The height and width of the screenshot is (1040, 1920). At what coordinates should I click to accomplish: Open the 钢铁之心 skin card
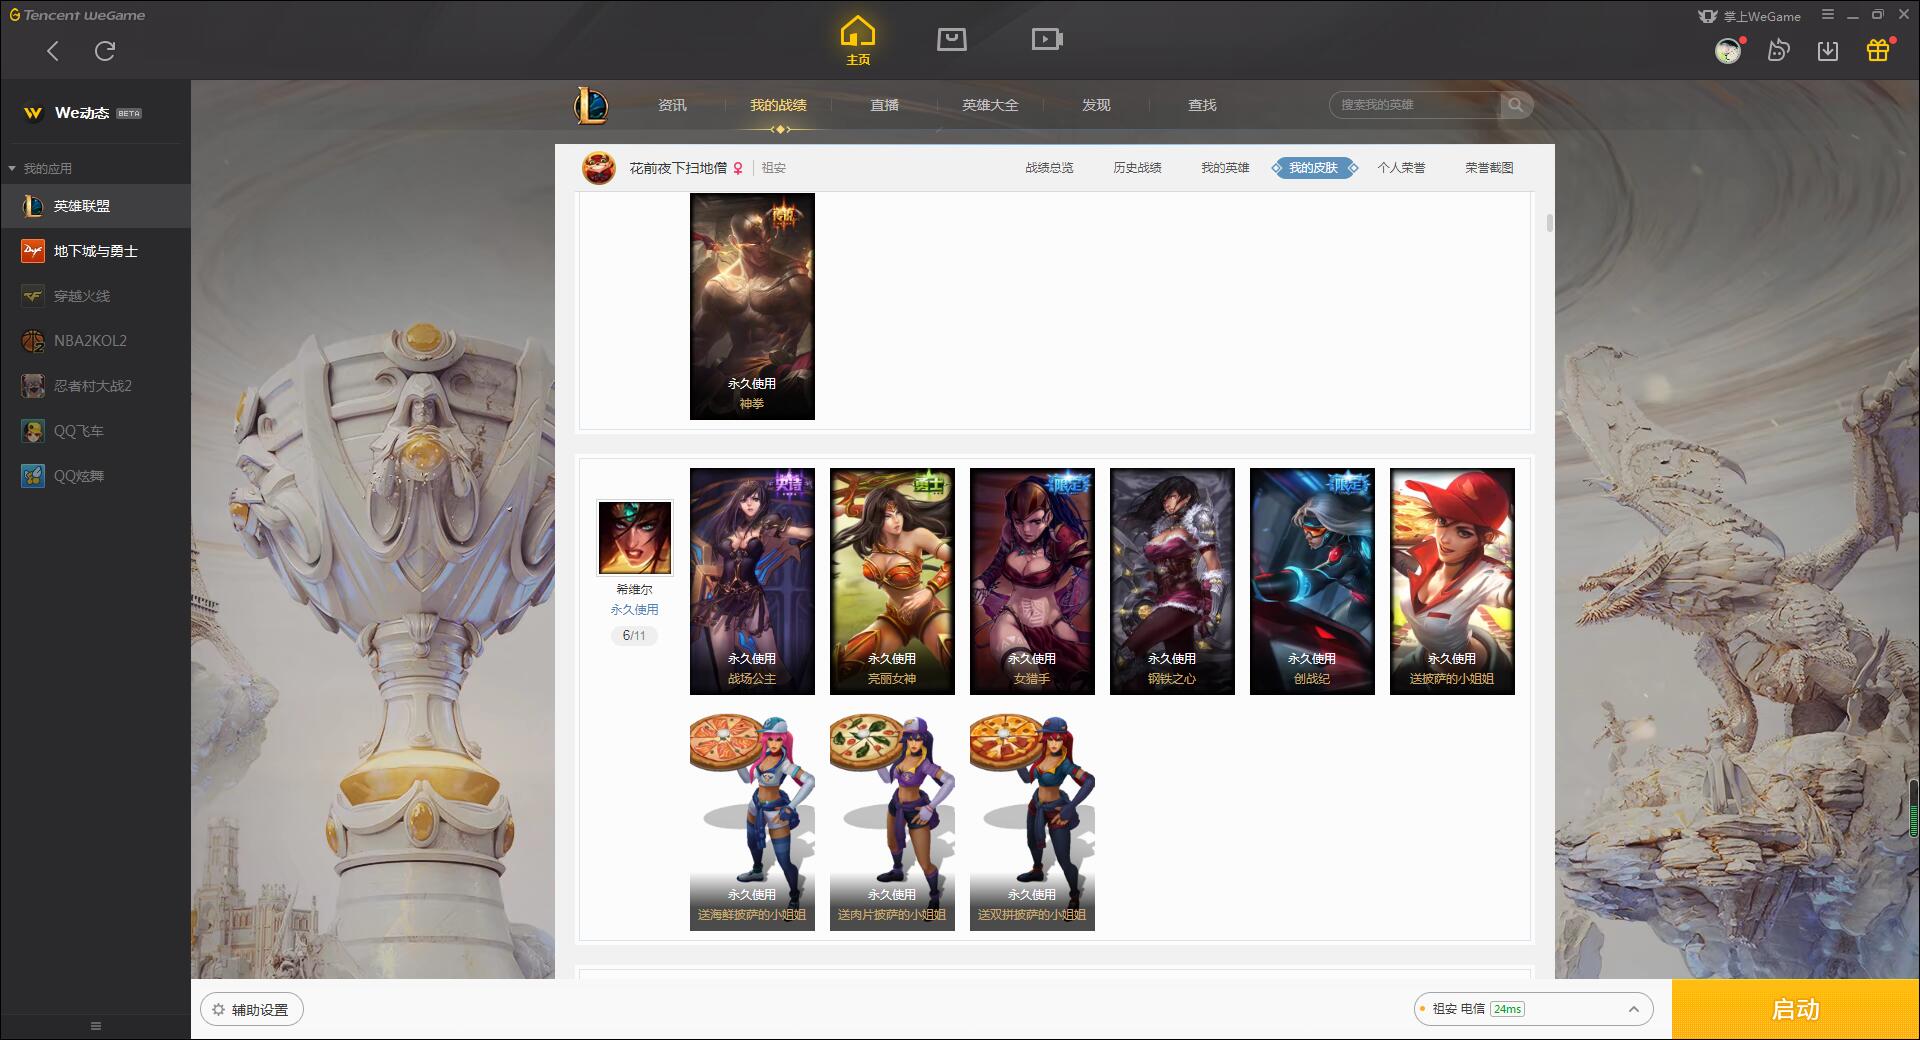click(x=1172, y=581)
